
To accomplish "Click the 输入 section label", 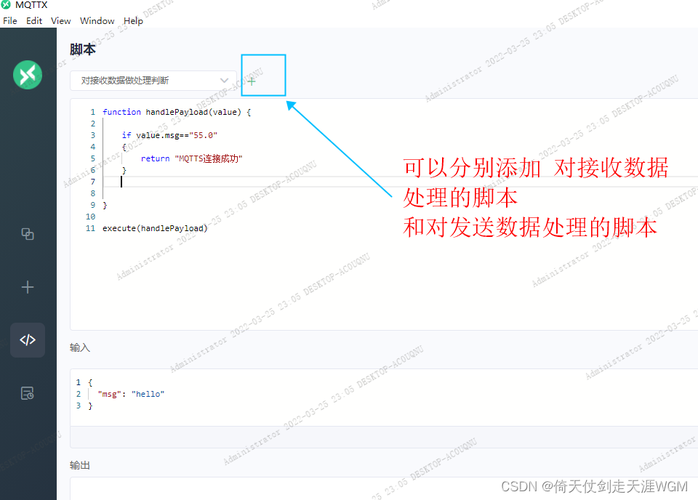I will 80,348.
